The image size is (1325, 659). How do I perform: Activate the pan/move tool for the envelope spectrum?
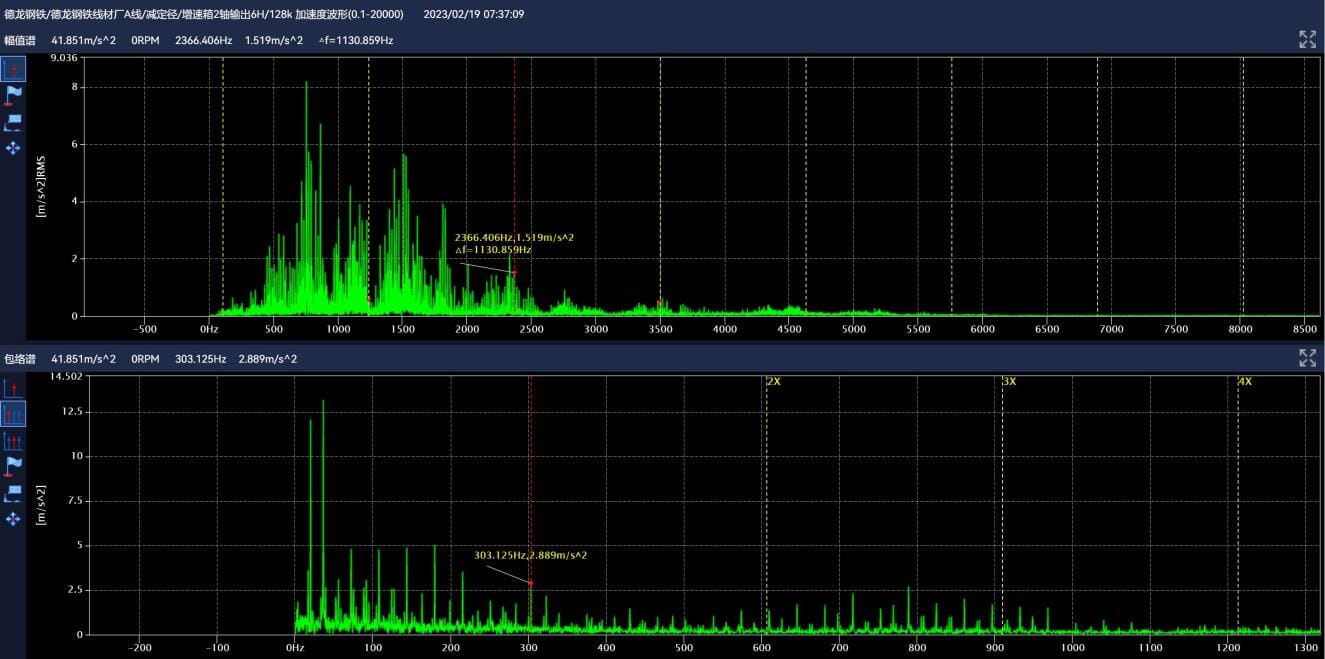pos(13,519)
